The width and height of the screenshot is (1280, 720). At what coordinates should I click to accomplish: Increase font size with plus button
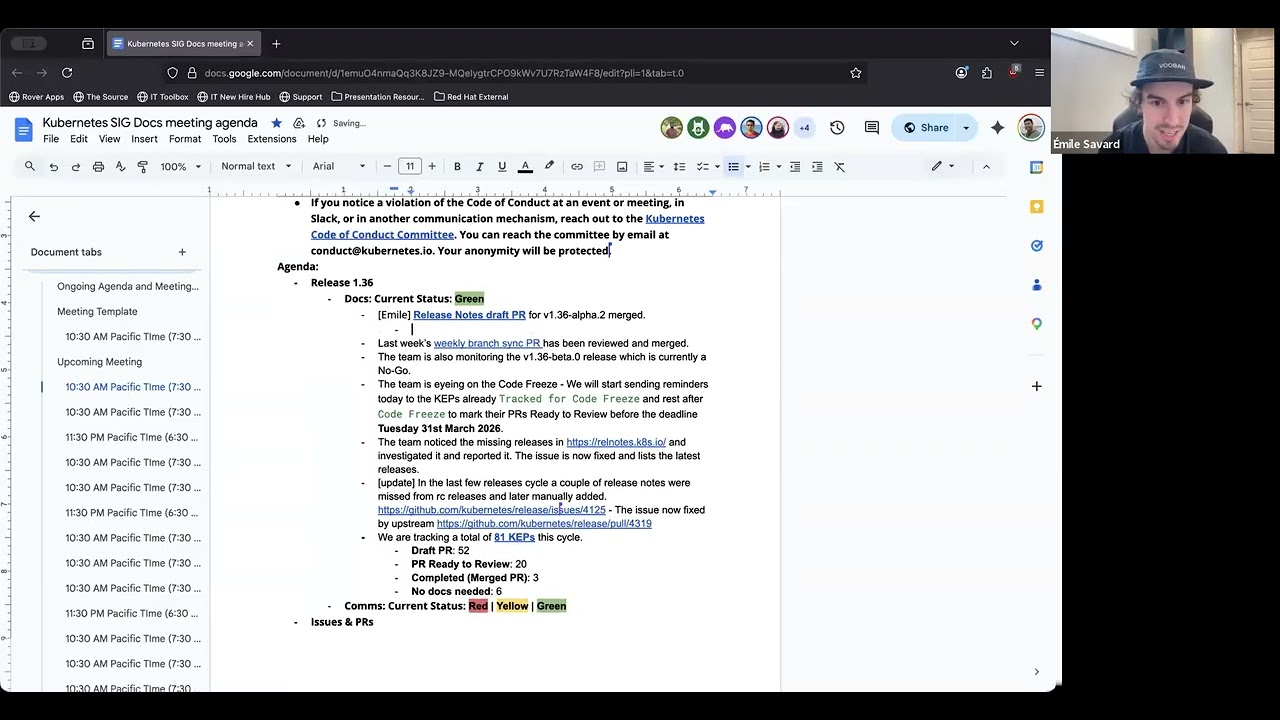pyautogui.click(x=432, y=166)
